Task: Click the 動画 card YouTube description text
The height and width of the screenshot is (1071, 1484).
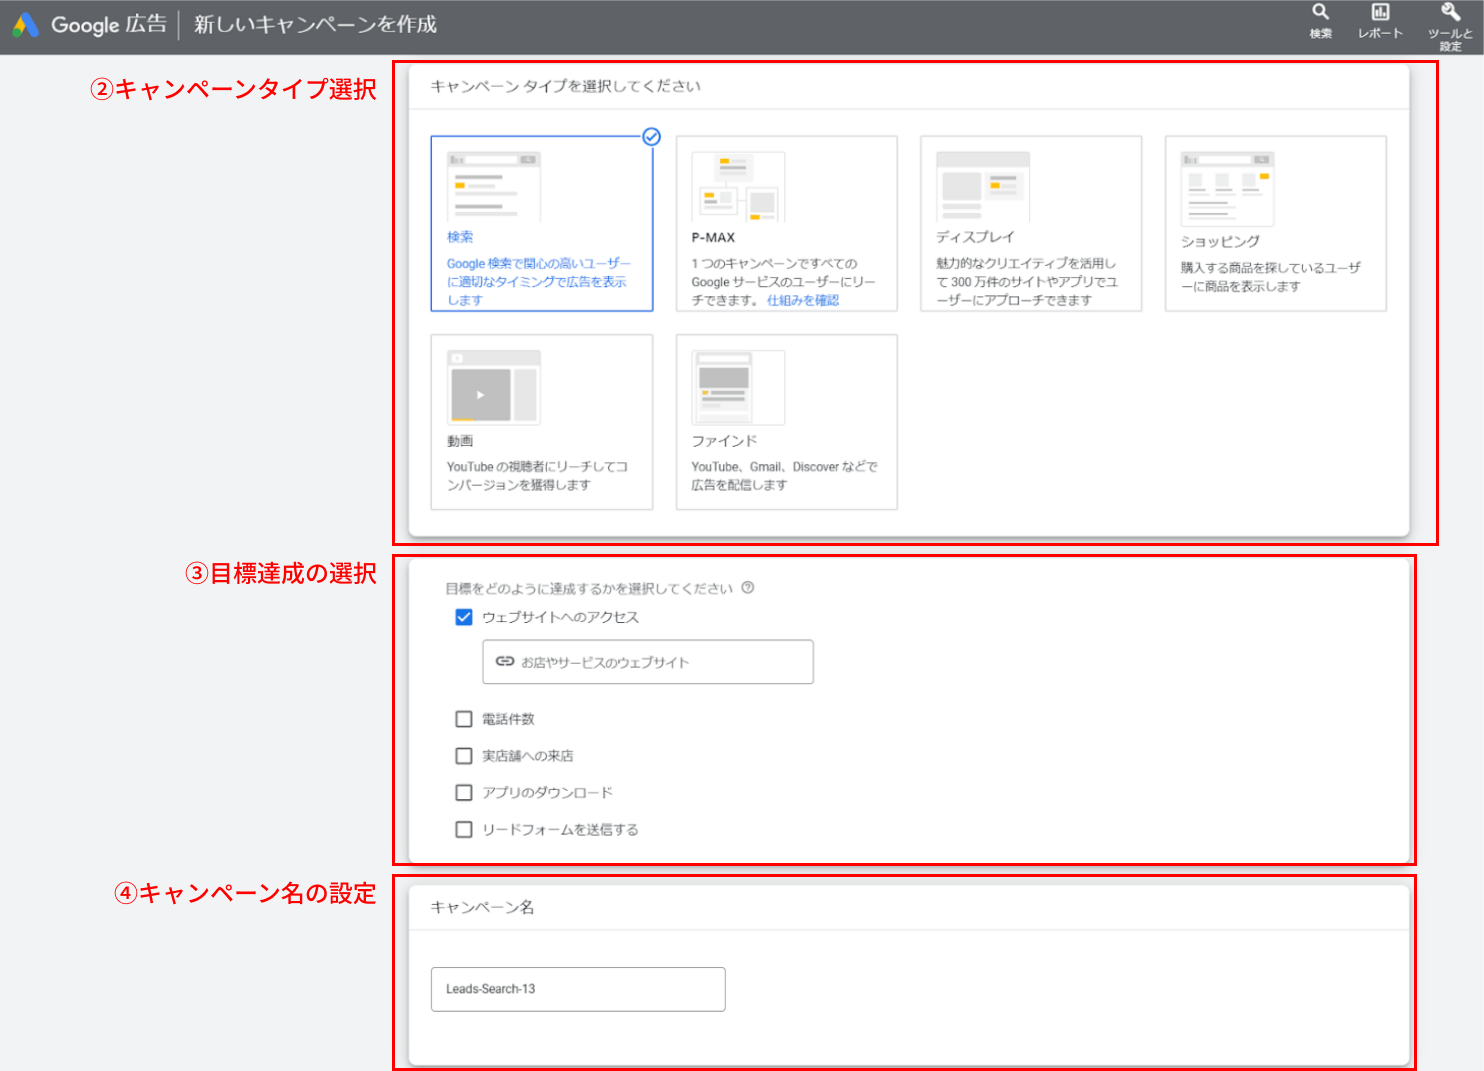Action: [537, 476]
